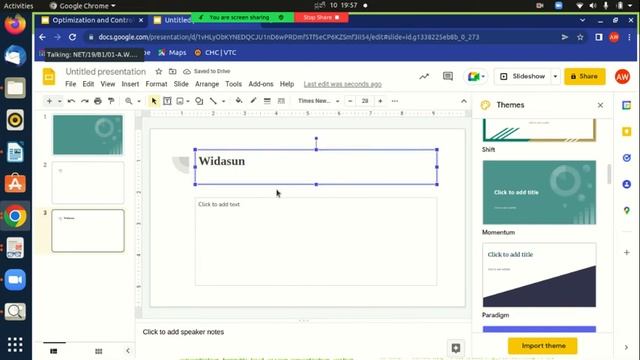Click the yellow Share button
640x360 pixels.
point(584,76)
